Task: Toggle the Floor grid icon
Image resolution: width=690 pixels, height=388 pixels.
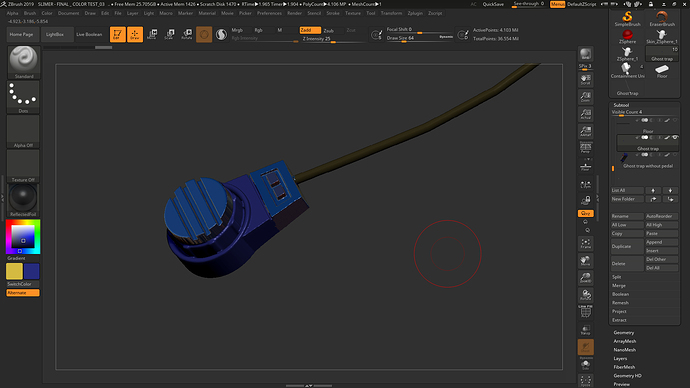Action: pos(585,167)
